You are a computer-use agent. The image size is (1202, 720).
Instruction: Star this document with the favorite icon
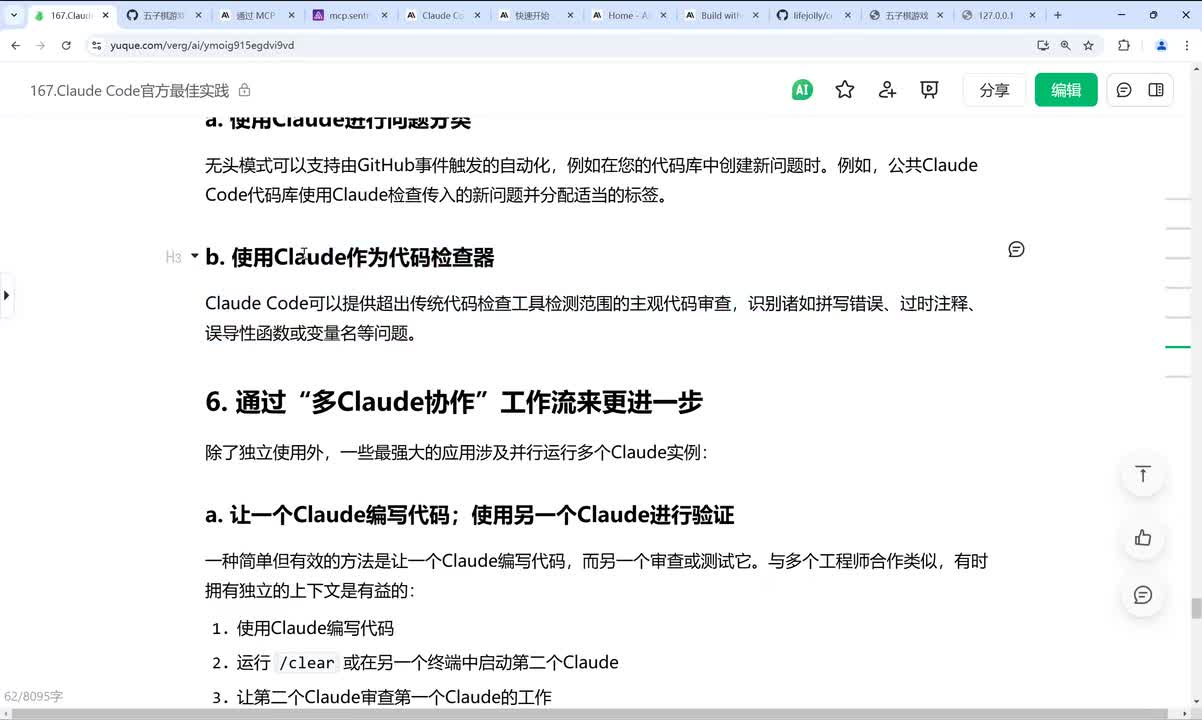tap(845, 90)
